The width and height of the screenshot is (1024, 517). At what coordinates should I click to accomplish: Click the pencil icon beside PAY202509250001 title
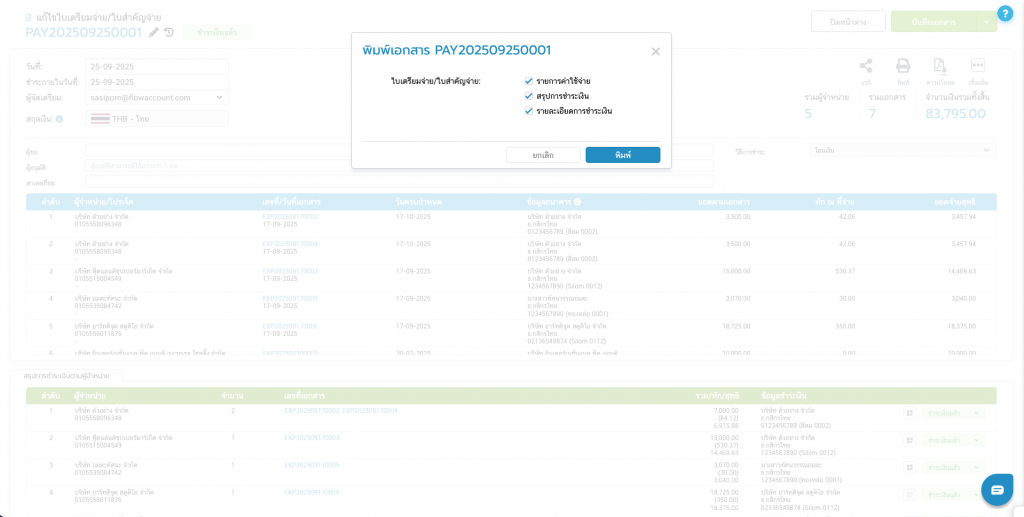click(x=154, y=32)
